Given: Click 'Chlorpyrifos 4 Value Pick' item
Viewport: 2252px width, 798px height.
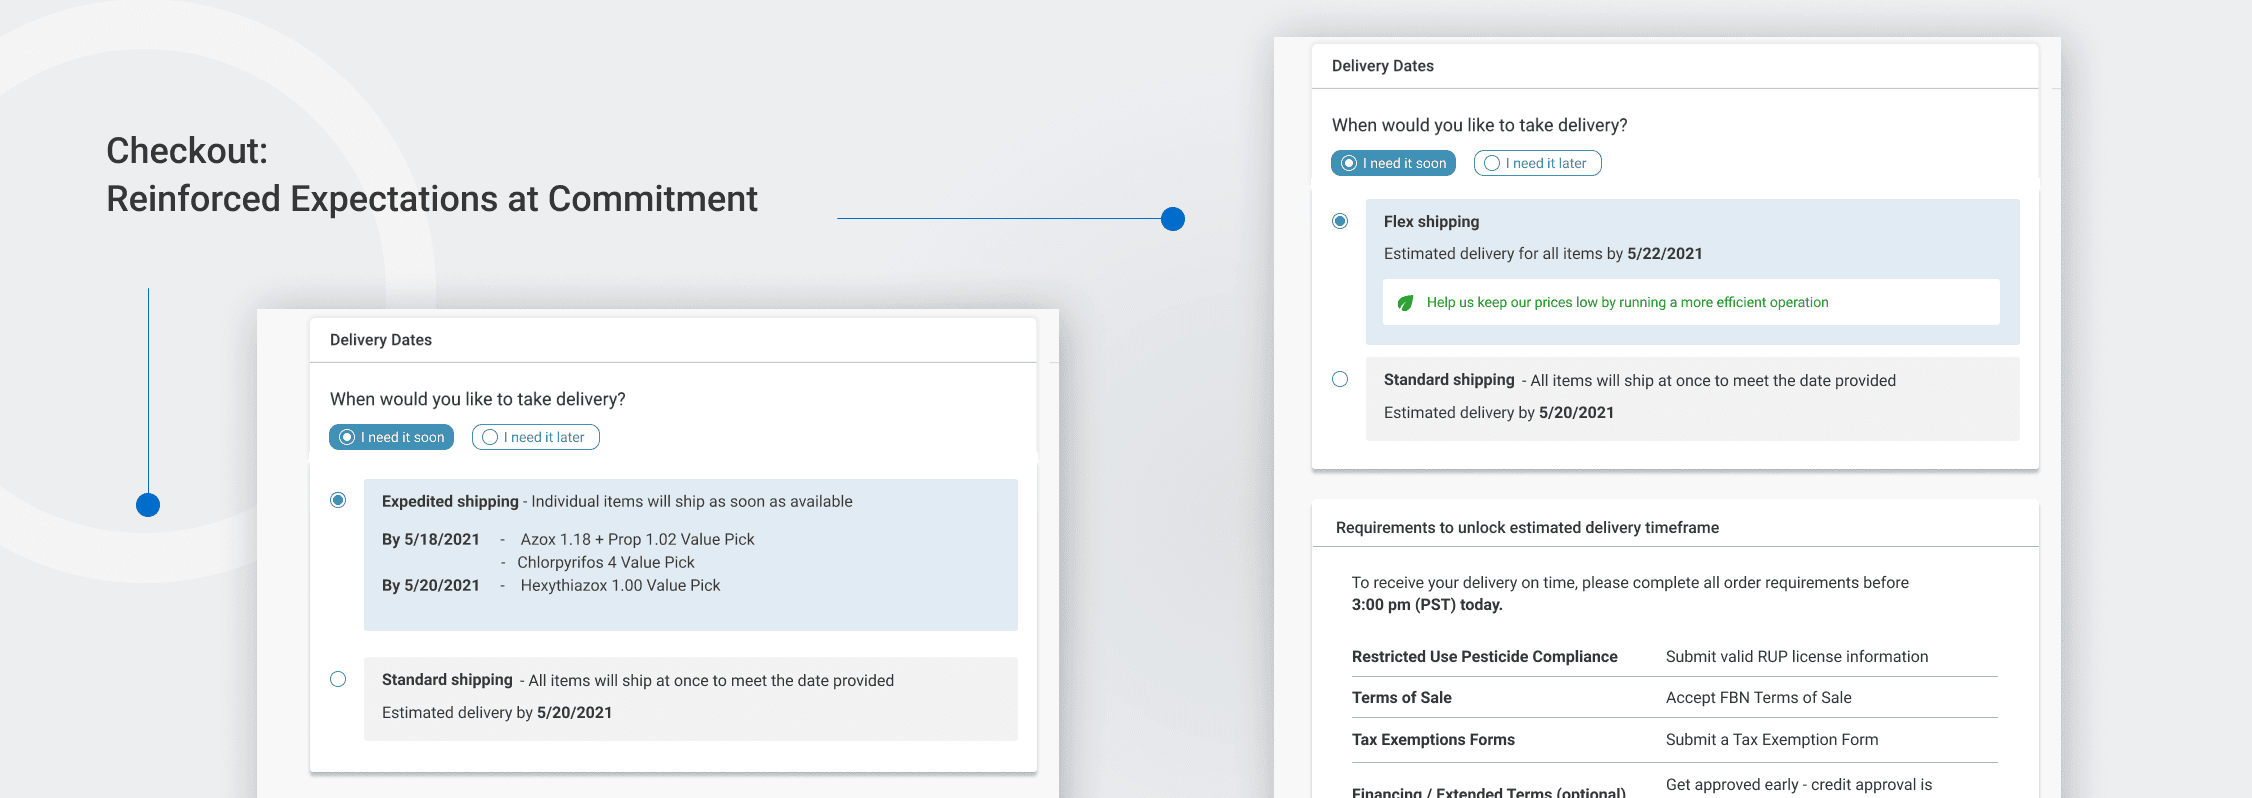Looking at the screenshot, I should point(605,562).
